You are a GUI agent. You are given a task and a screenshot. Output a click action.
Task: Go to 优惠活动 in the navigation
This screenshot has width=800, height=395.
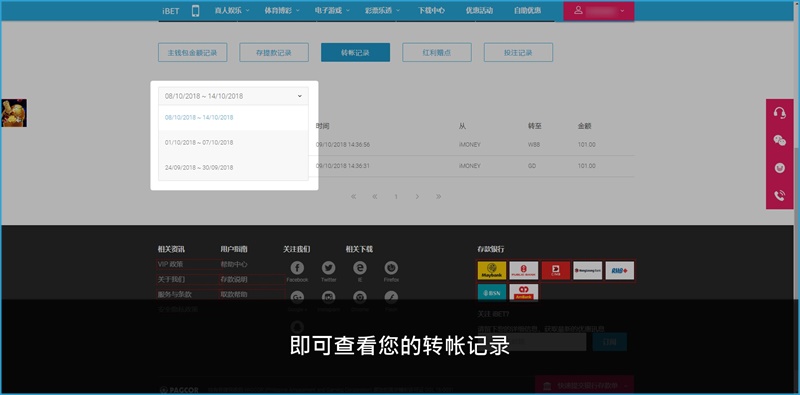point(479,10)
